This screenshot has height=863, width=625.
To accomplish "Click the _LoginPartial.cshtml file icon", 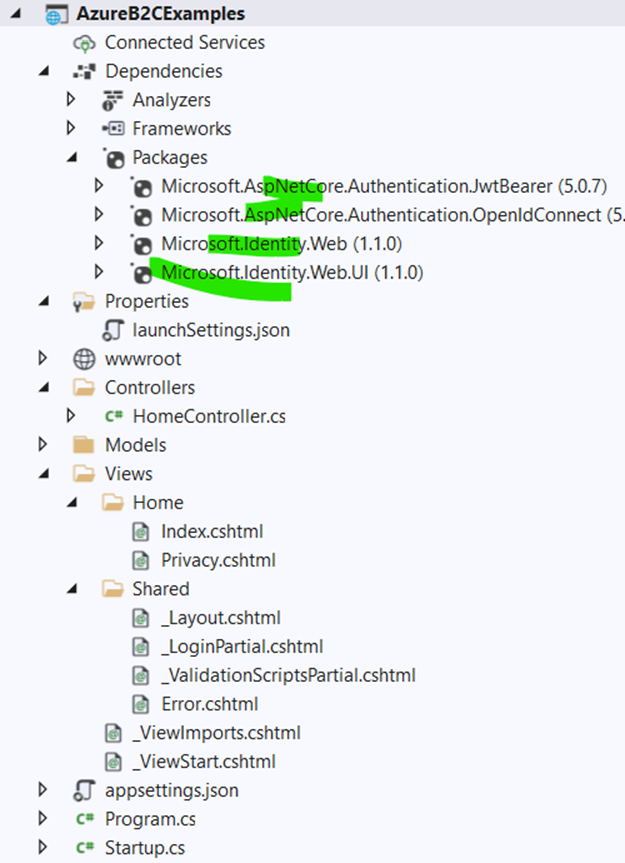I will coord(141,647).
